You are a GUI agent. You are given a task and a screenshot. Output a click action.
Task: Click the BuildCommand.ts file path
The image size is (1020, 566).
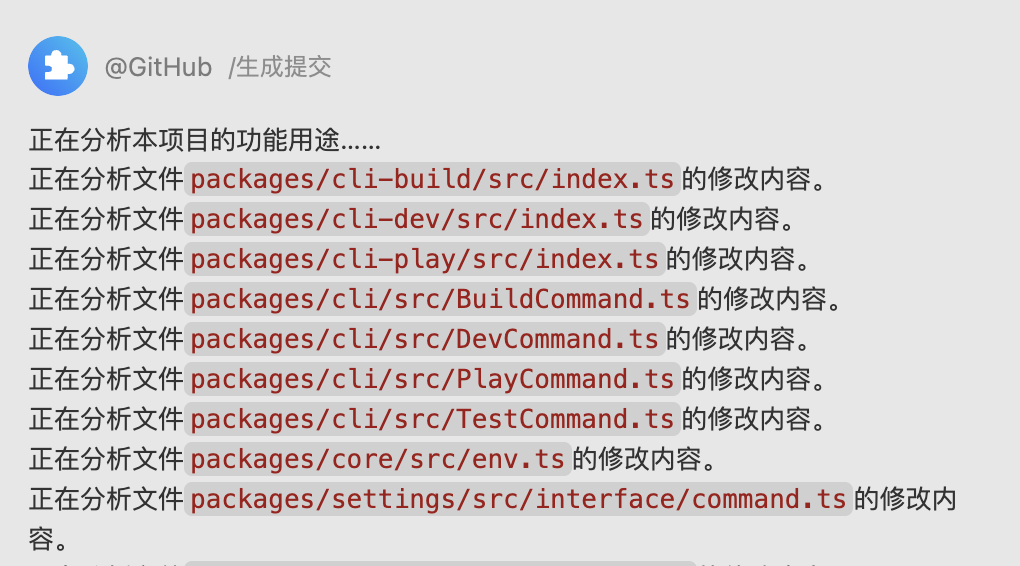[440, 299]
